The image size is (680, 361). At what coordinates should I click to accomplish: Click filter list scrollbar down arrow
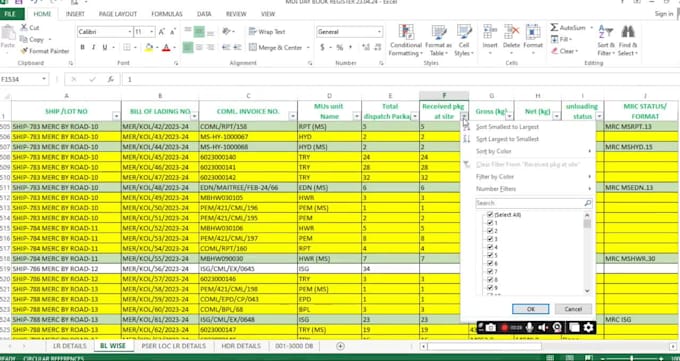(x=587, y=291)
